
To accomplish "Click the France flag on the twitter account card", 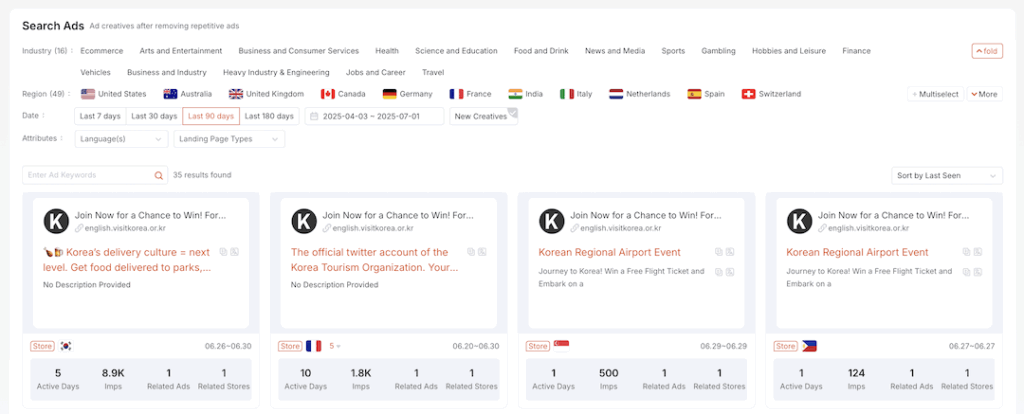I will tap(313, 346).
